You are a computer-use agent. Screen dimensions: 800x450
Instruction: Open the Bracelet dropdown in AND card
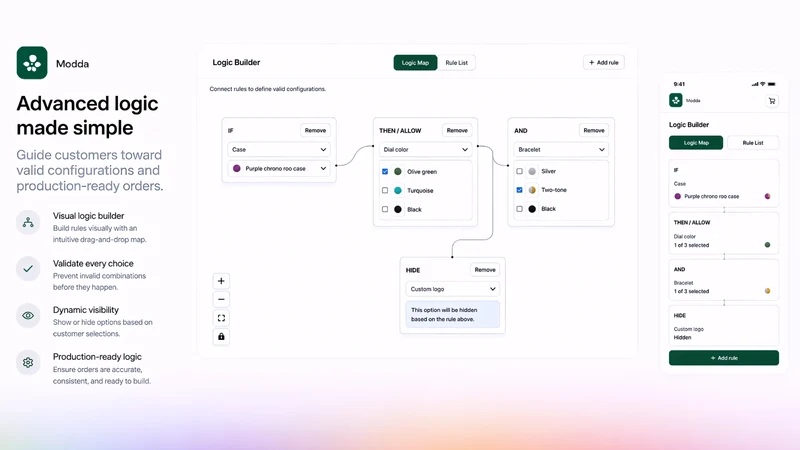[561, 149]
